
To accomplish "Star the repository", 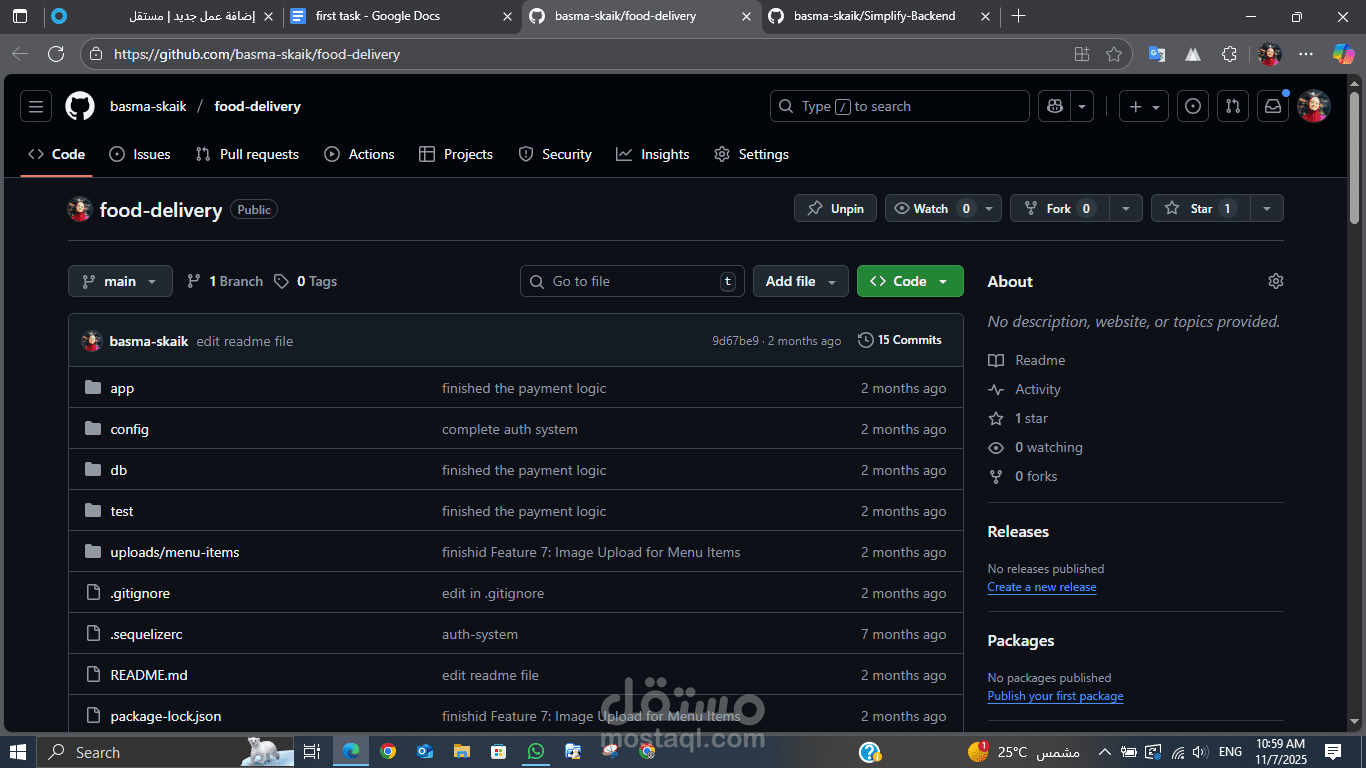I will click(x=1199, y=208).
